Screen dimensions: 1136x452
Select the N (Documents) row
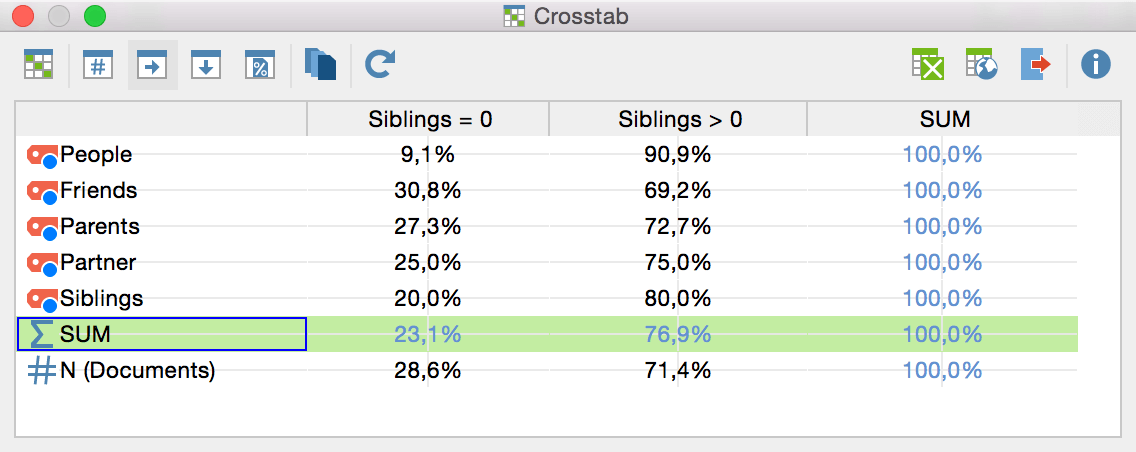[x=547, y=371]
